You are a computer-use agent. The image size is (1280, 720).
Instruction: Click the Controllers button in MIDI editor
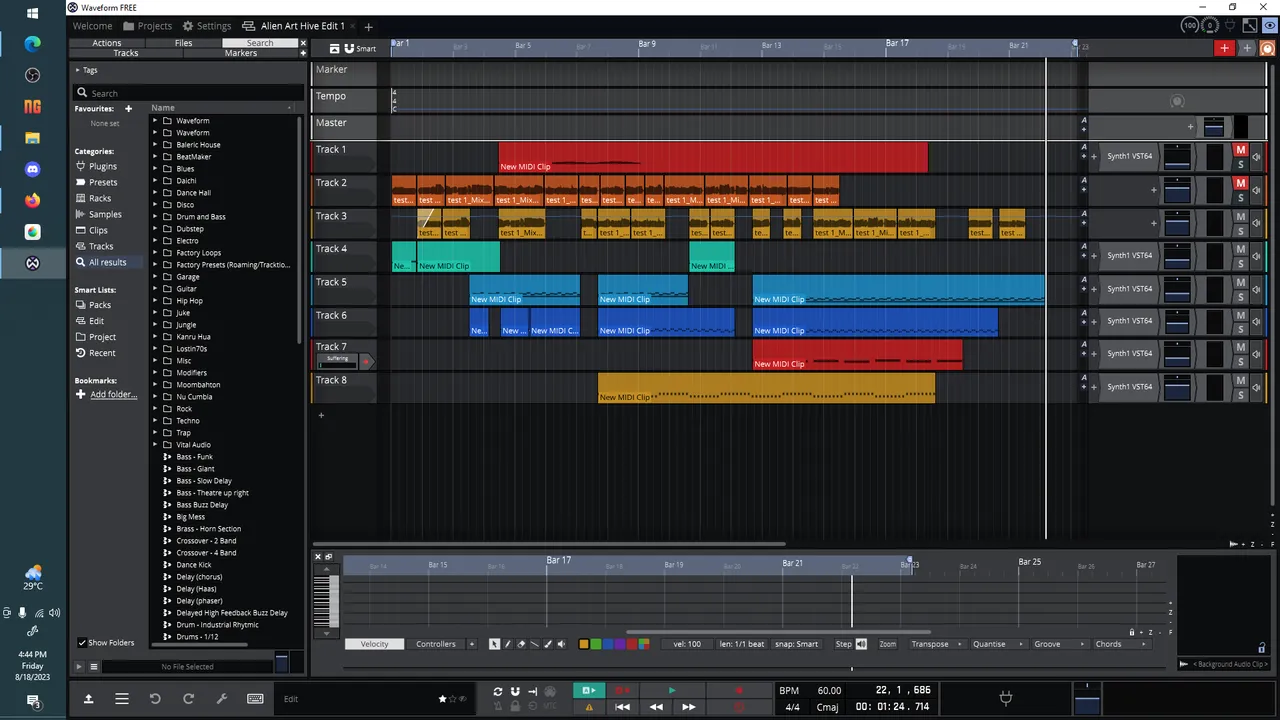(x=436, y=644)
